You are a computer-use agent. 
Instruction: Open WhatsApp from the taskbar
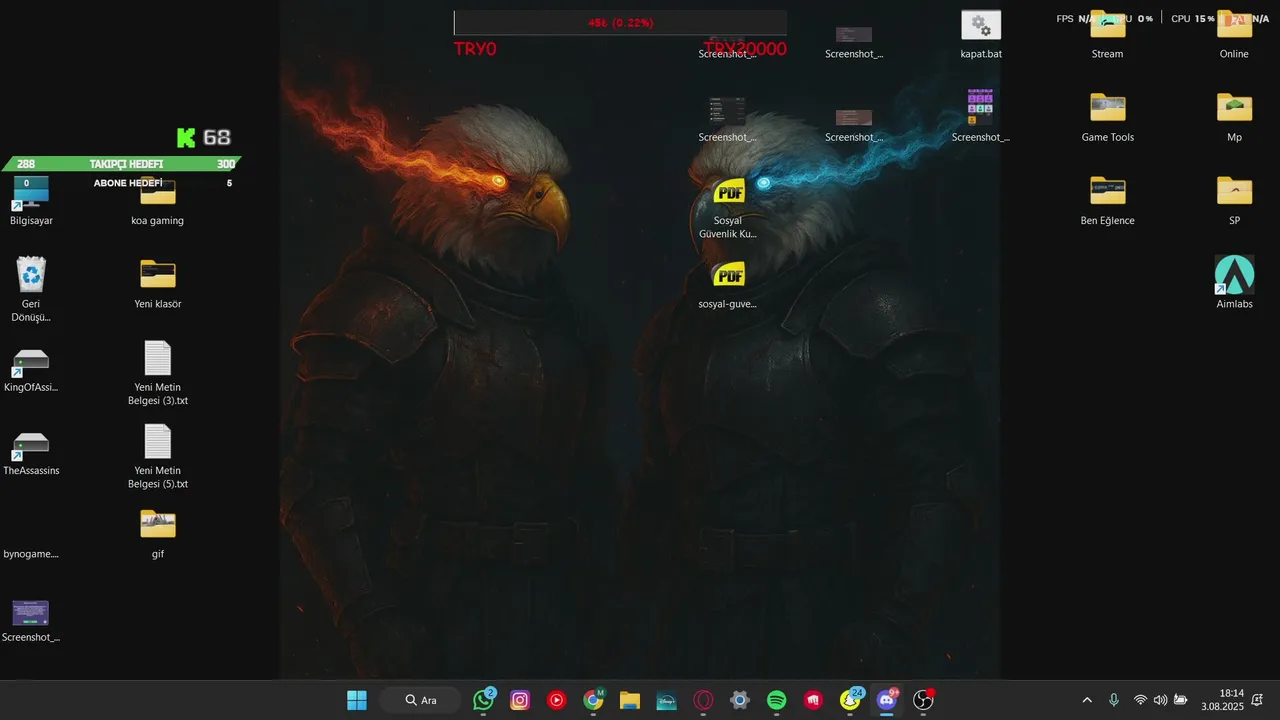pyautogui.click(x=484, y=700)
